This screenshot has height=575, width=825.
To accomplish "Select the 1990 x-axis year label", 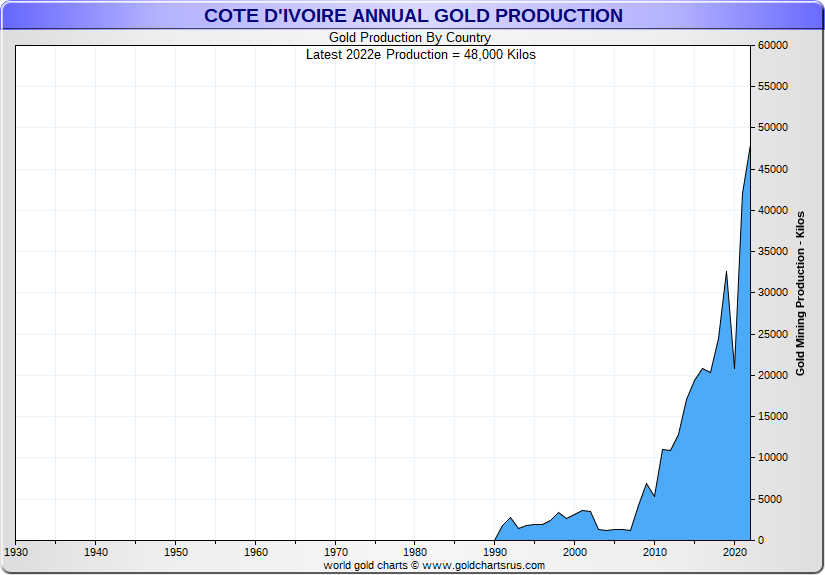I will 495,552.
